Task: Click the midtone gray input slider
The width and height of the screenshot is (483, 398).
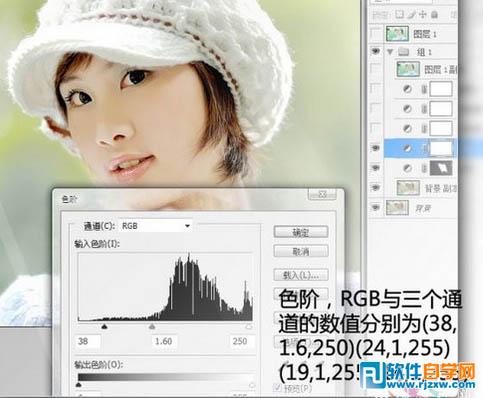Action: click(x=152, y=326)
